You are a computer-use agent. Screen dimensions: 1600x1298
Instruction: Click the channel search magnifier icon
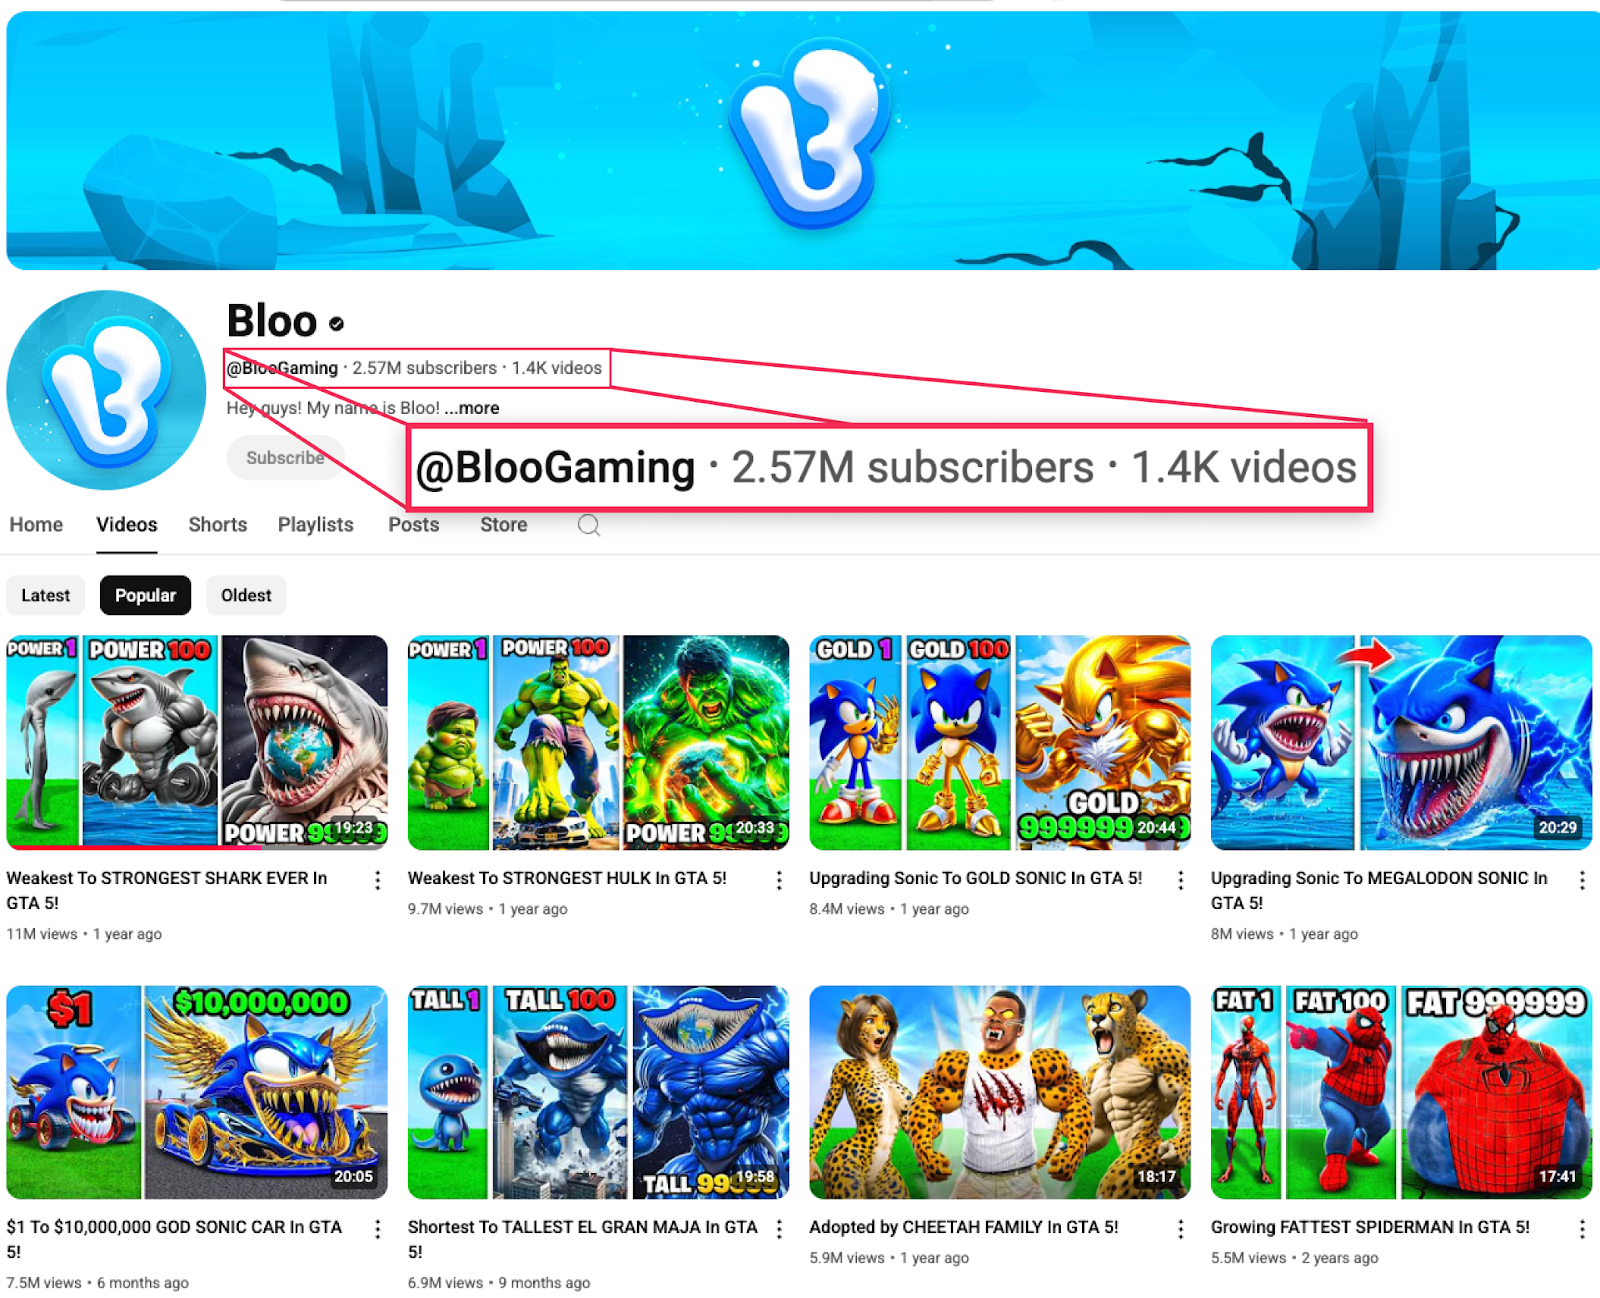589,525
